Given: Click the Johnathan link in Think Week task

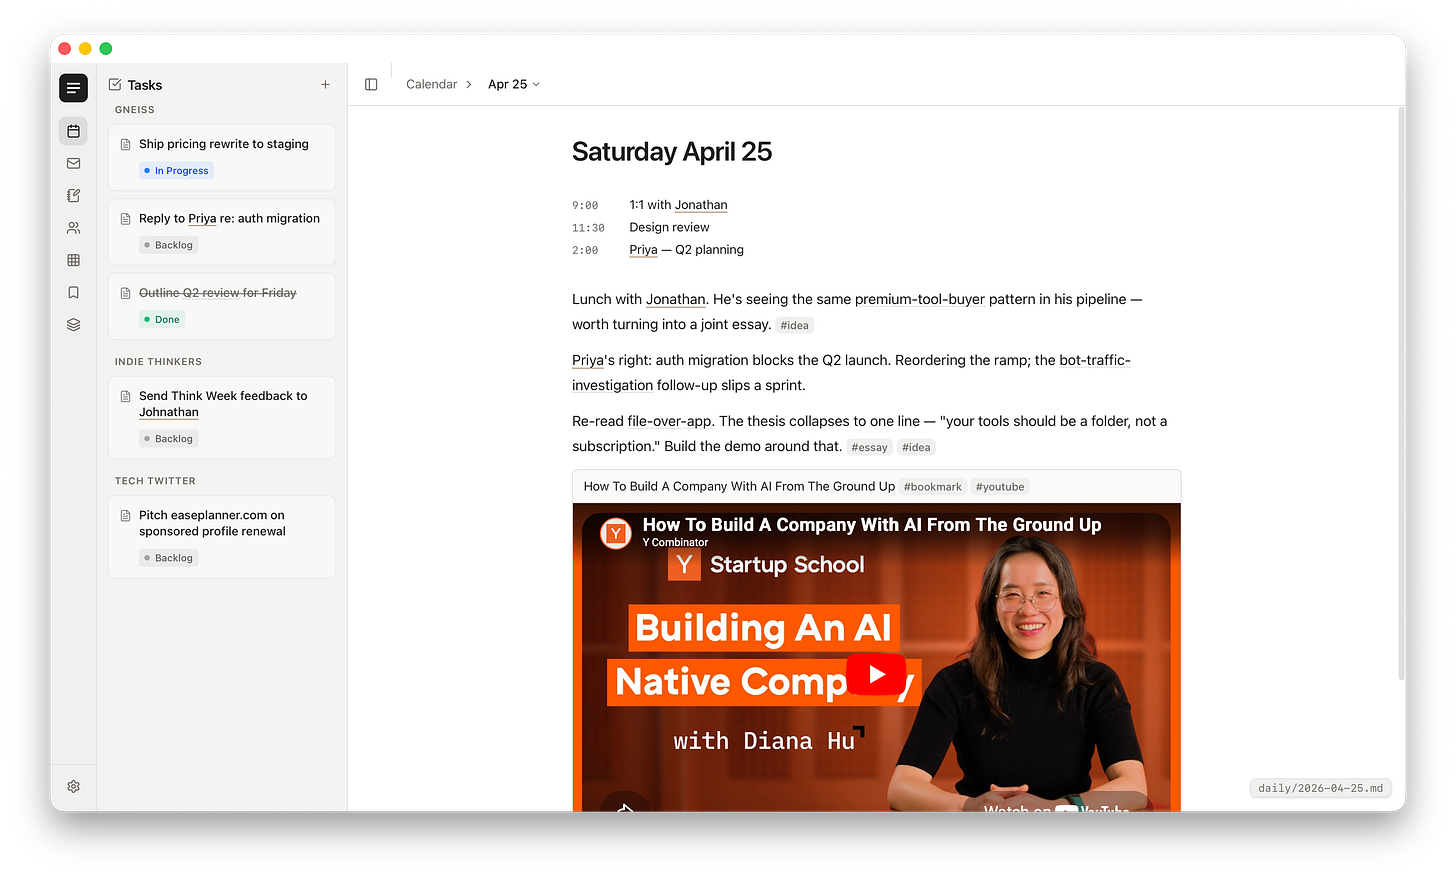Looking at the screenshot, I should click(x=169, y=412).
